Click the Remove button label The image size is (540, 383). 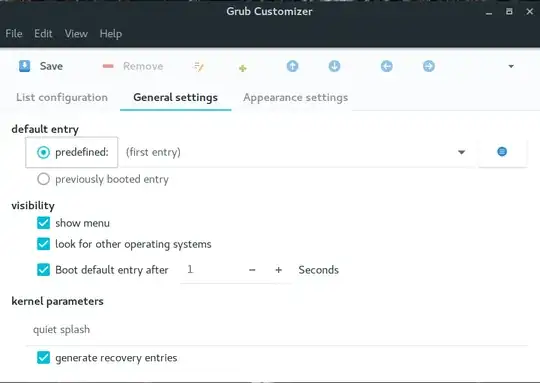tap(143, 66)
